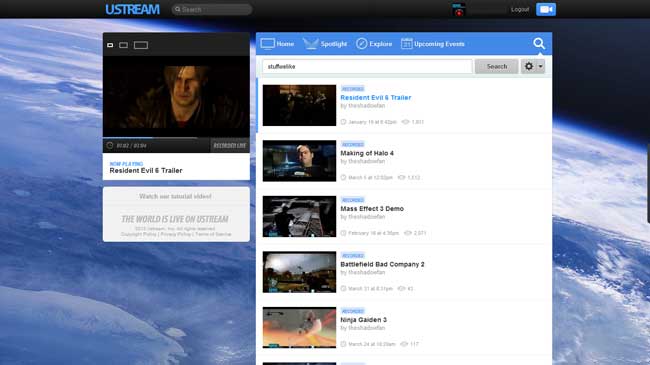Open the gear settings dropdown

(533, 66)
